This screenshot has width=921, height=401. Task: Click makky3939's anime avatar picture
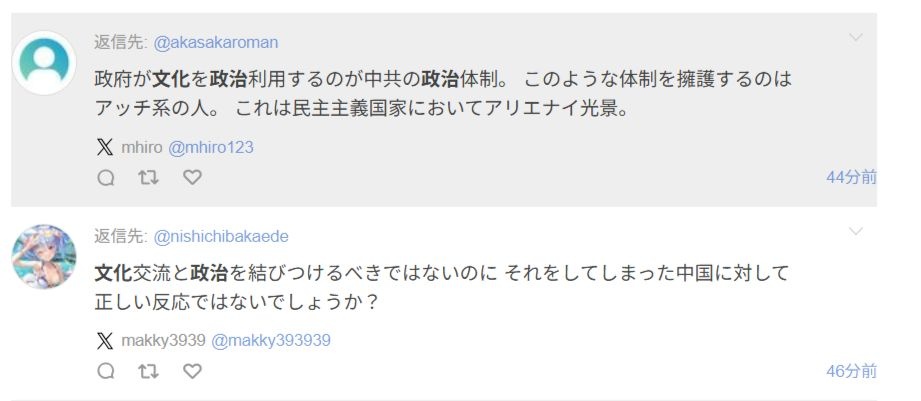click(44, 257)
